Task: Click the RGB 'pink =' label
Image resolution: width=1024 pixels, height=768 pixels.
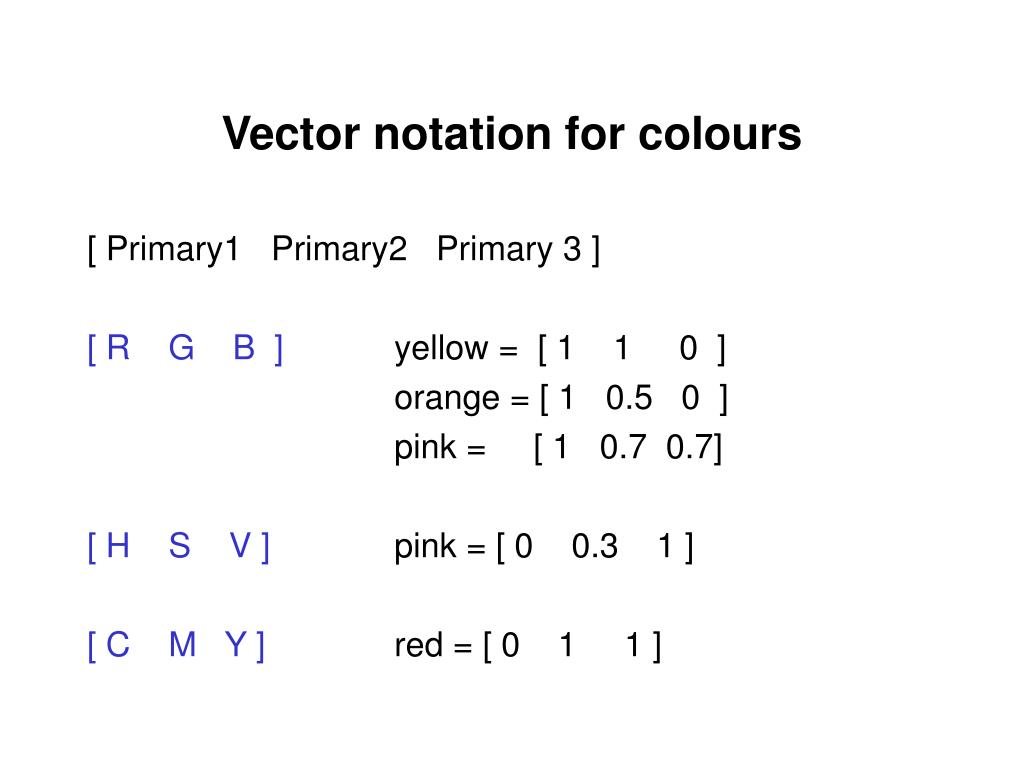Action: click(x=440, y=449)
